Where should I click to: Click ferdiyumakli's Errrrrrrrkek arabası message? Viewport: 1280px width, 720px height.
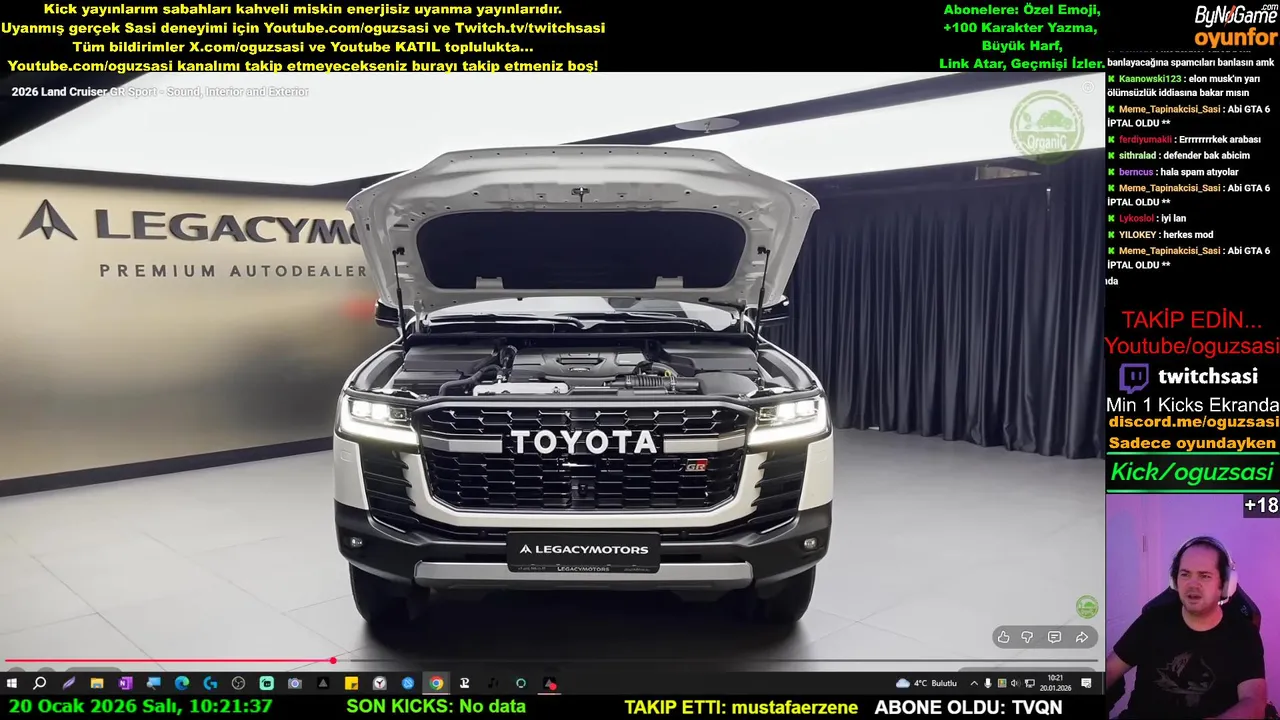[1184, 140]
